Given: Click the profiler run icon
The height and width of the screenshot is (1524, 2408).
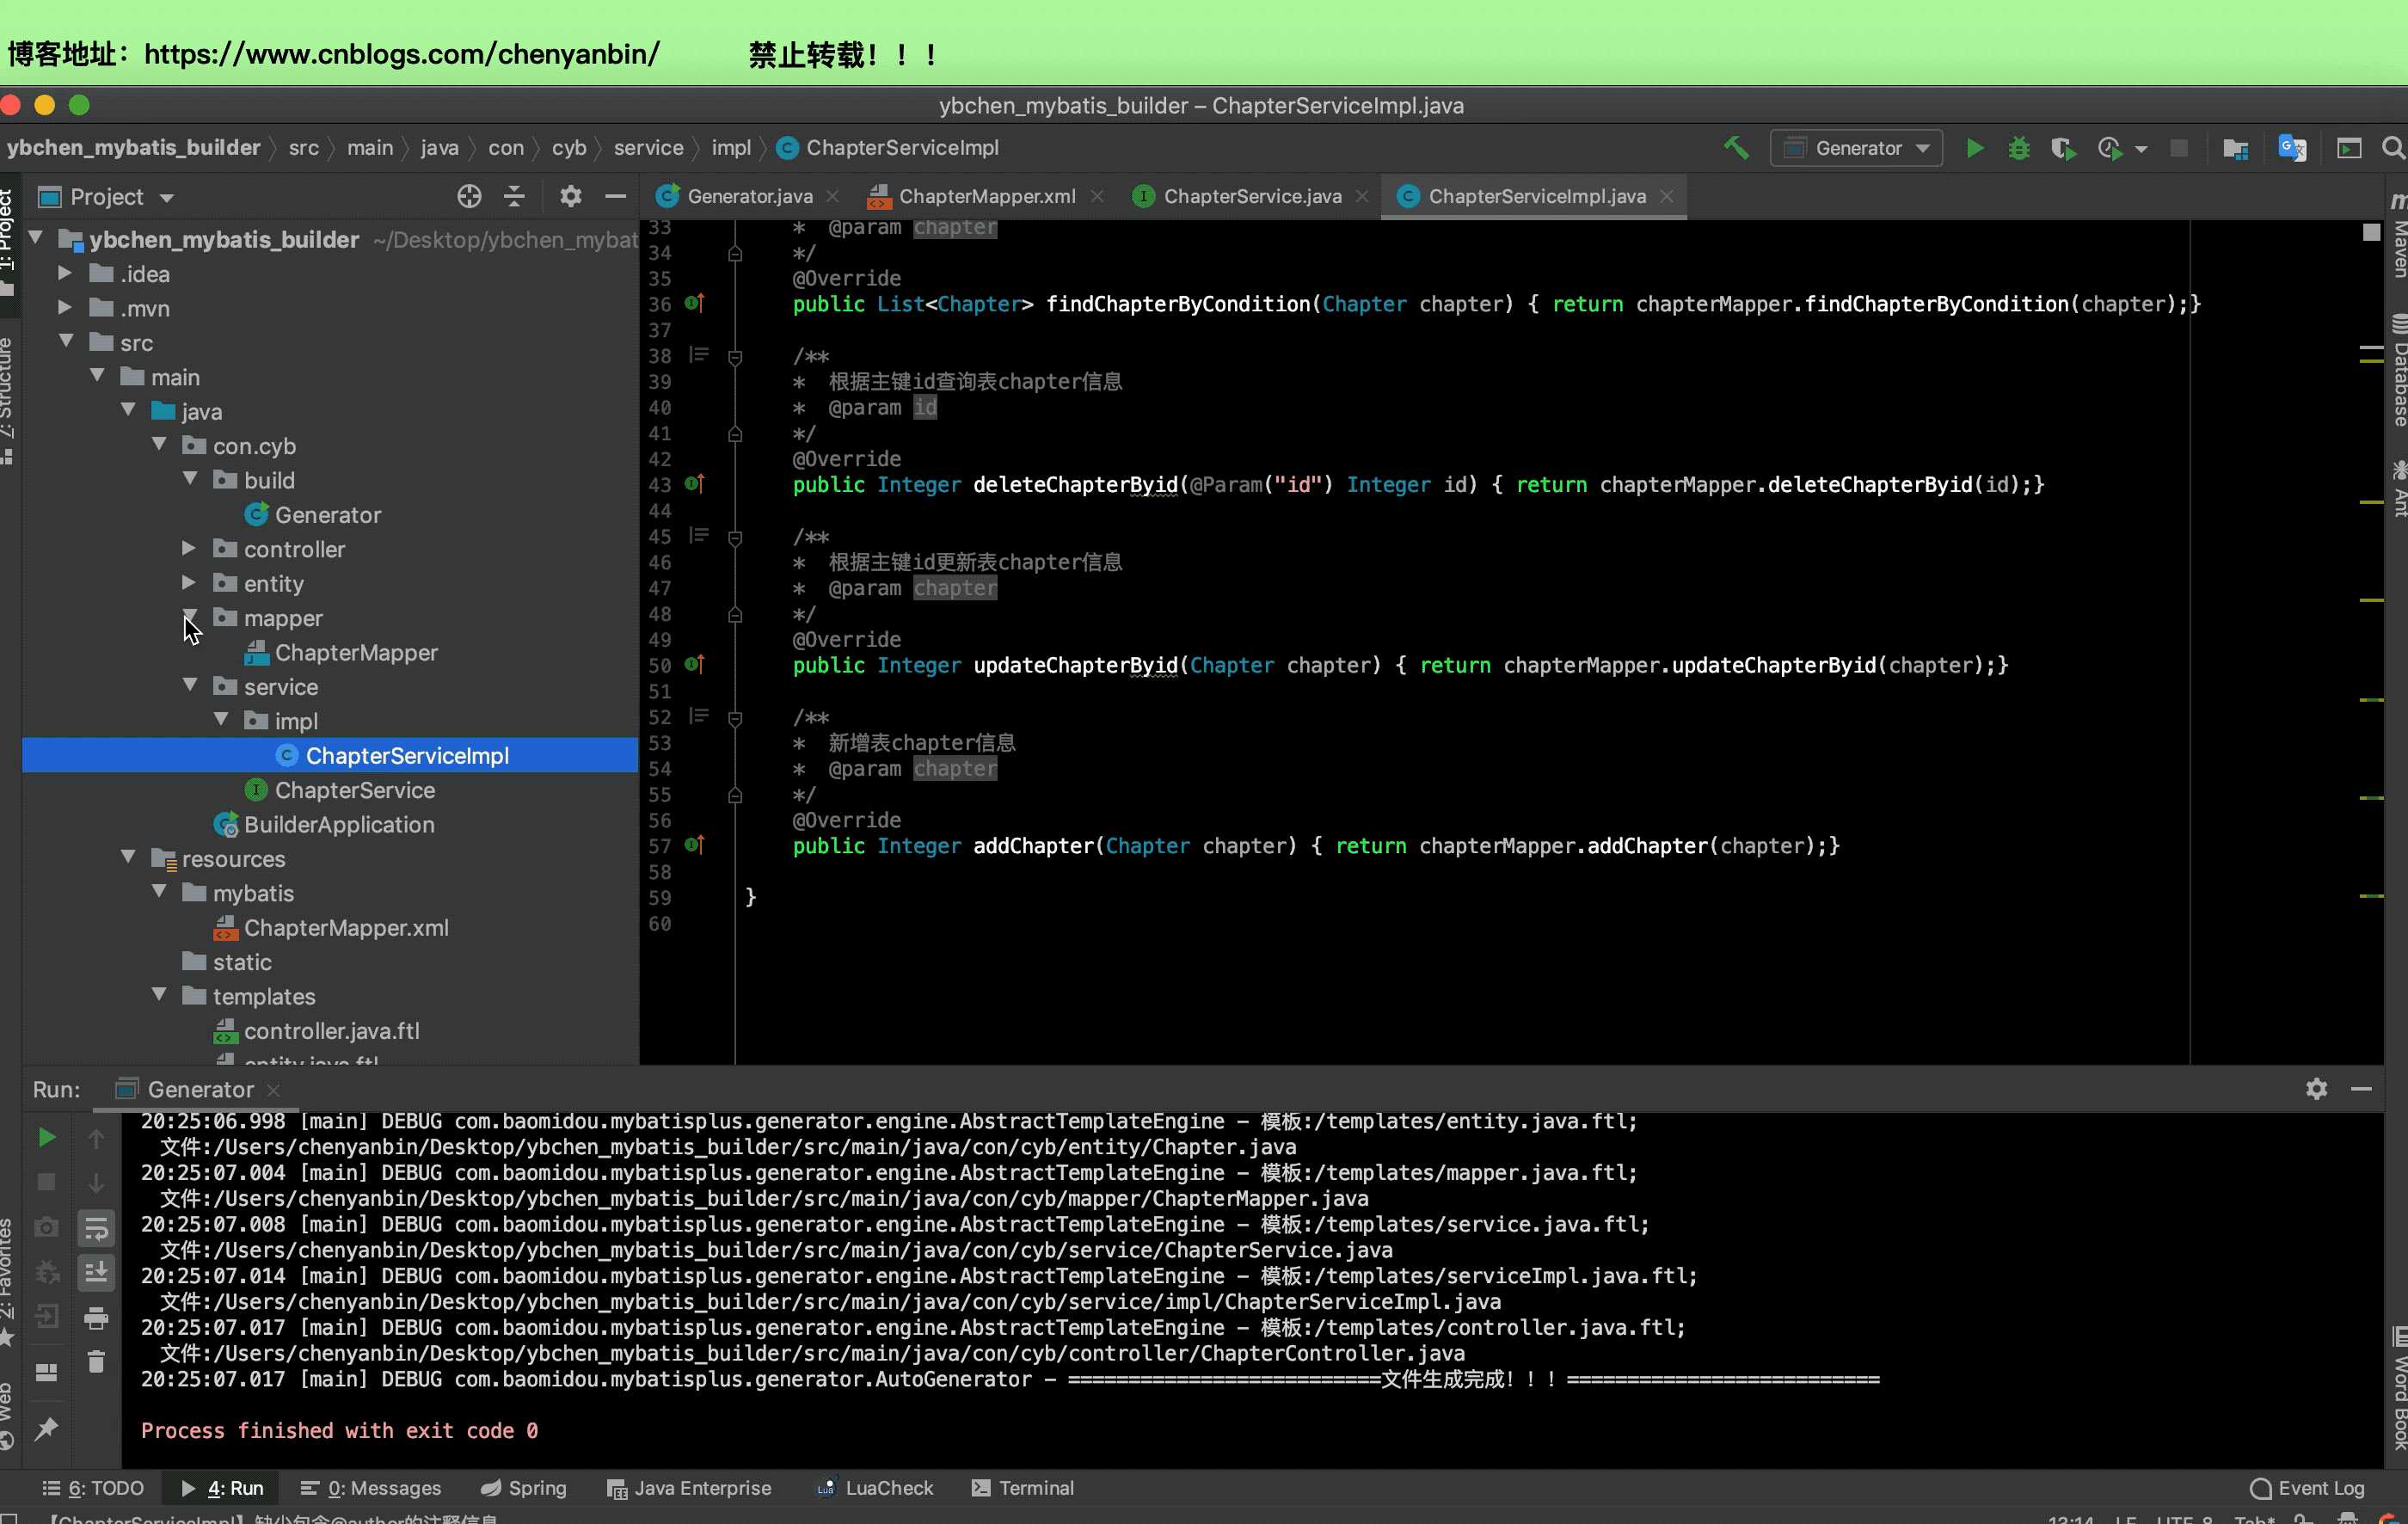Looking at the screenshot, I should click(2109, 148).
